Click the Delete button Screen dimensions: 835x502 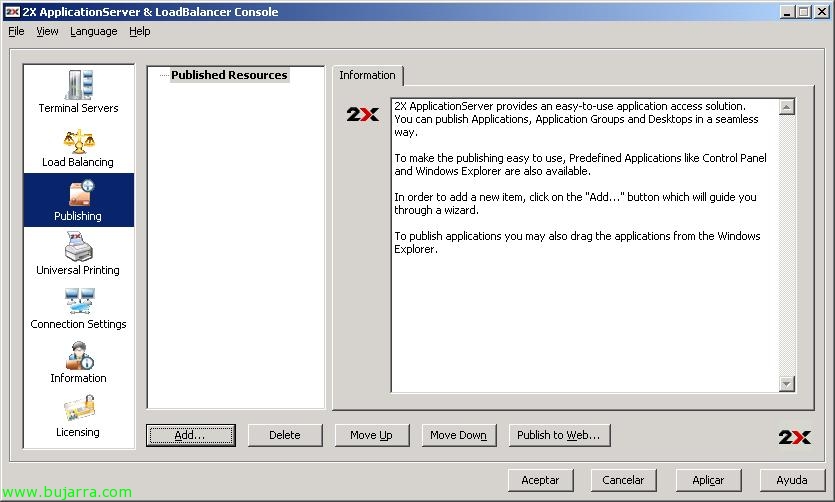[x=285, y=435]
